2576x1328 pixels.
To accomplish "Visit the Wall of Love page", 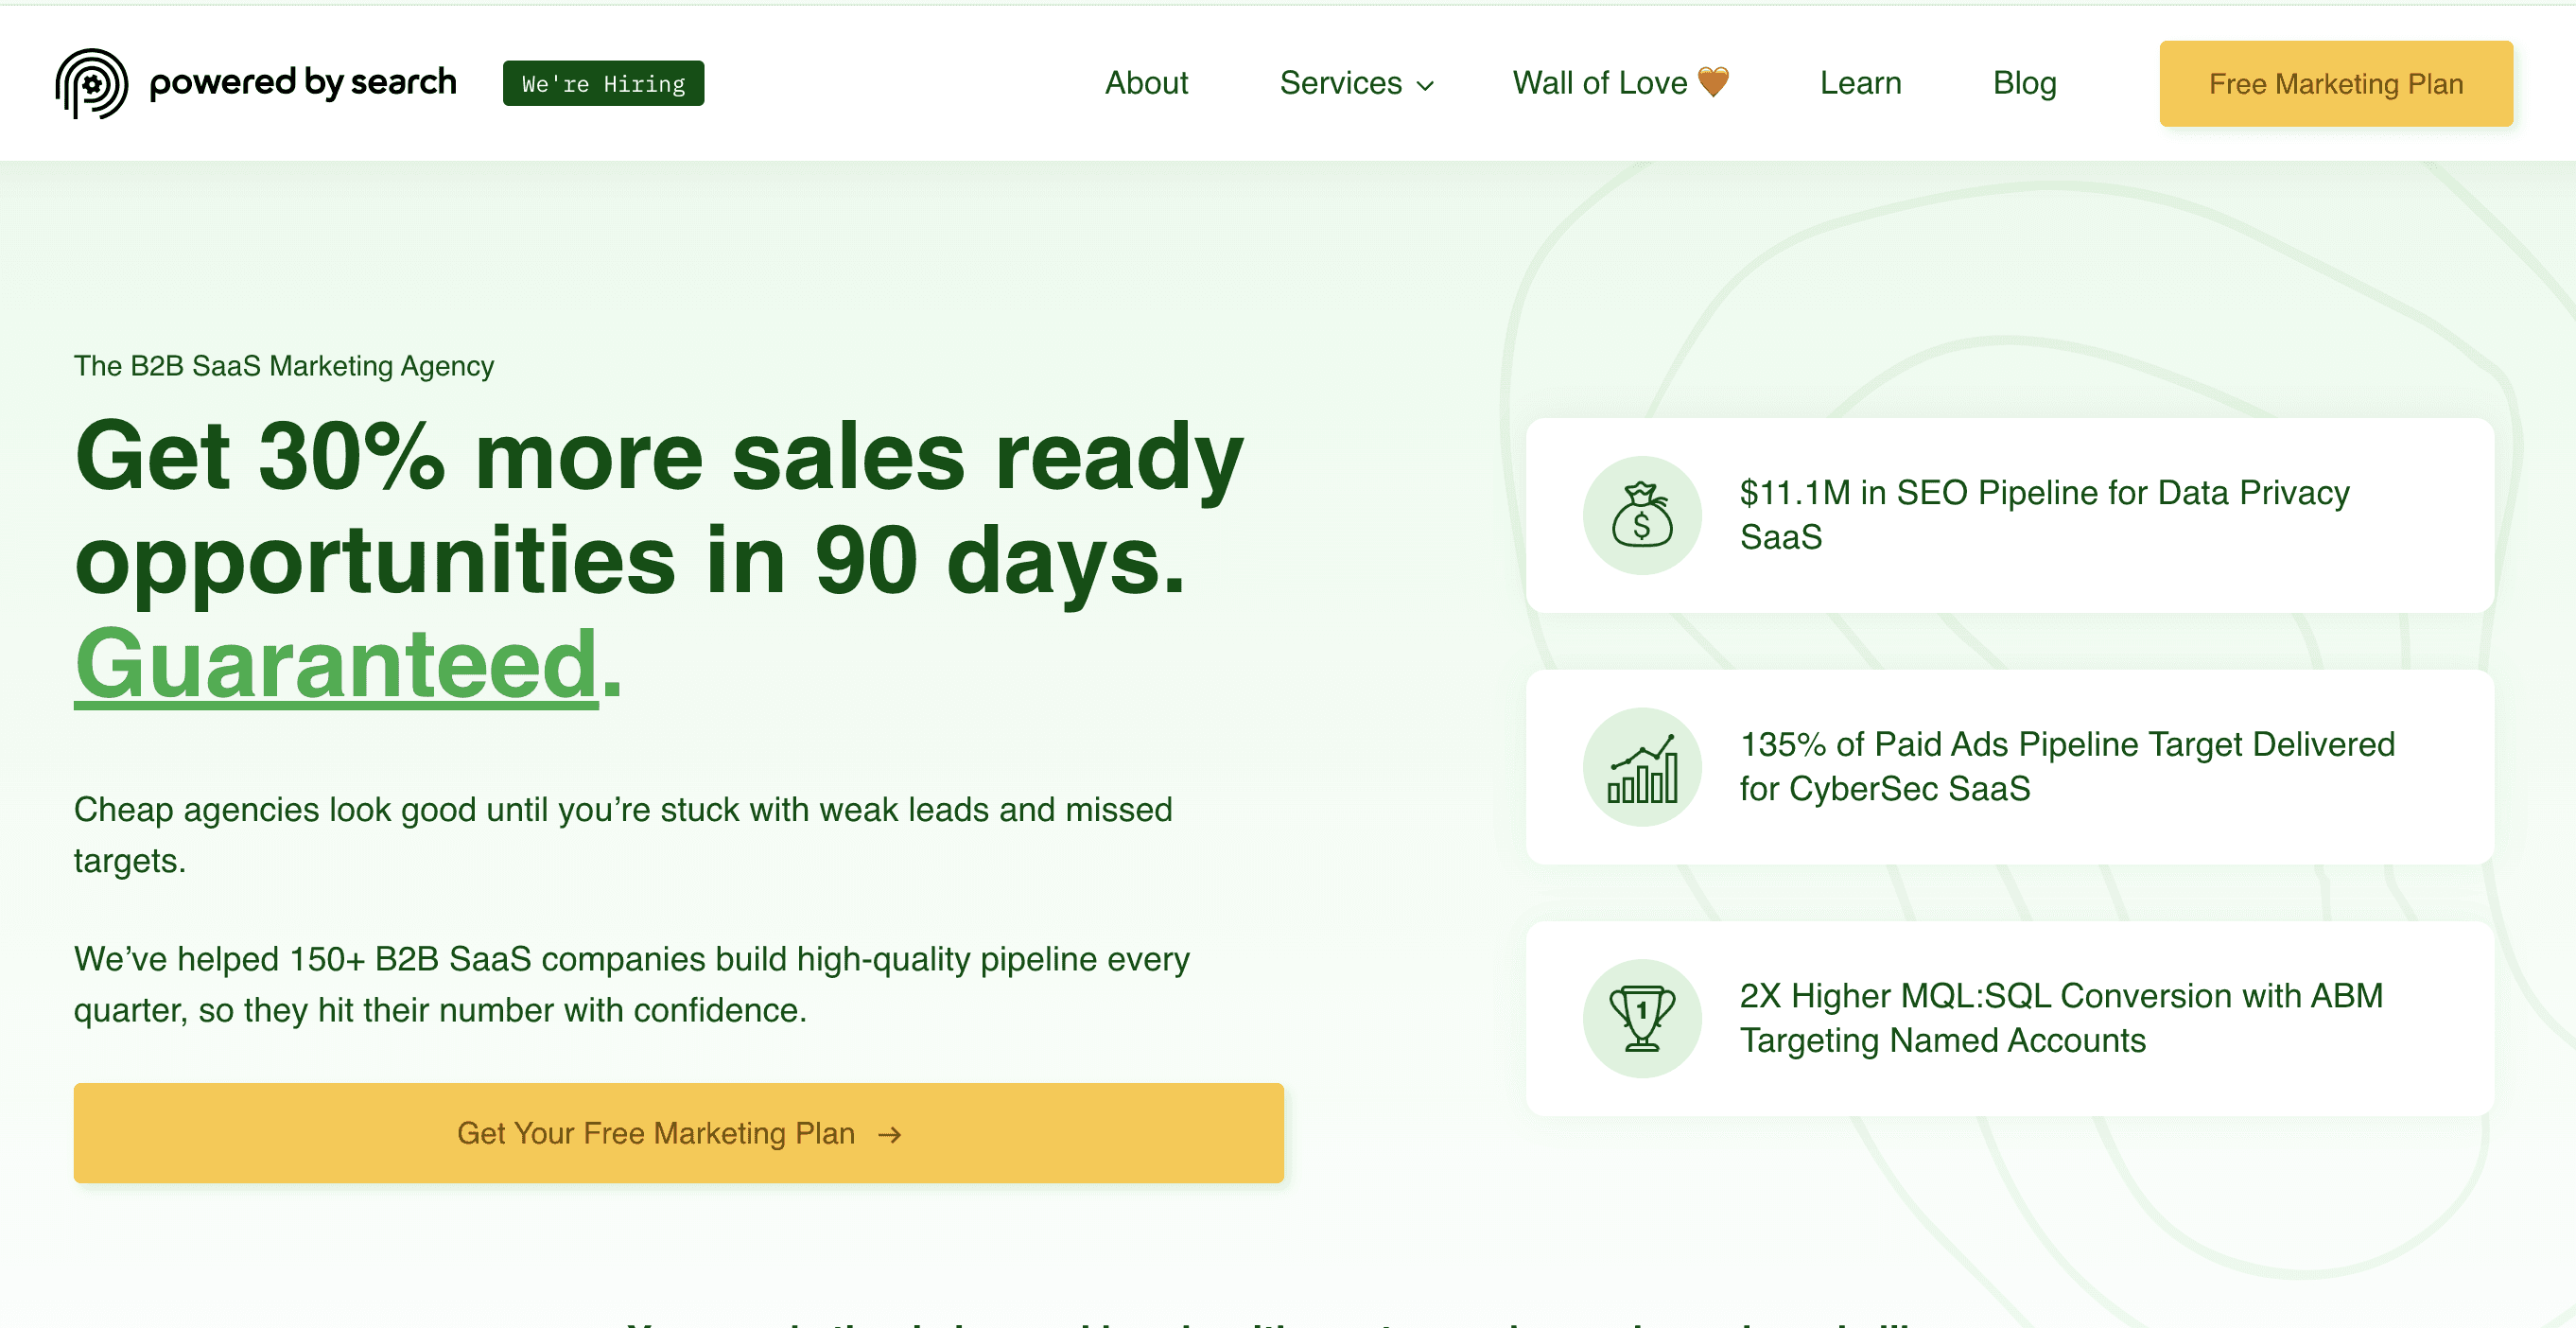I will click(1599, 83).
